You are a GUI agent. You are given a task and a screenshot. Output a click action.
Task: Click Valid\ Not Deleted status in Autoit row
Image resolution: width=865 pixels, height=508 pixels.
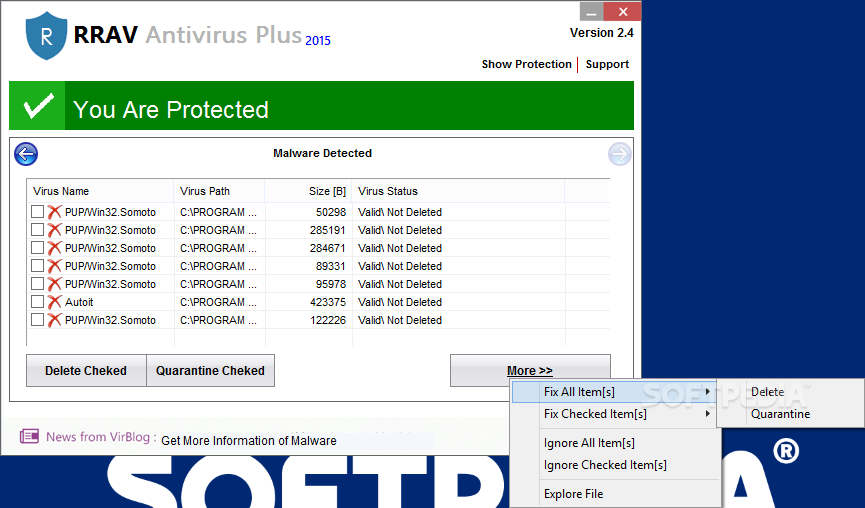pyautogui.click(x=400, y=302)
